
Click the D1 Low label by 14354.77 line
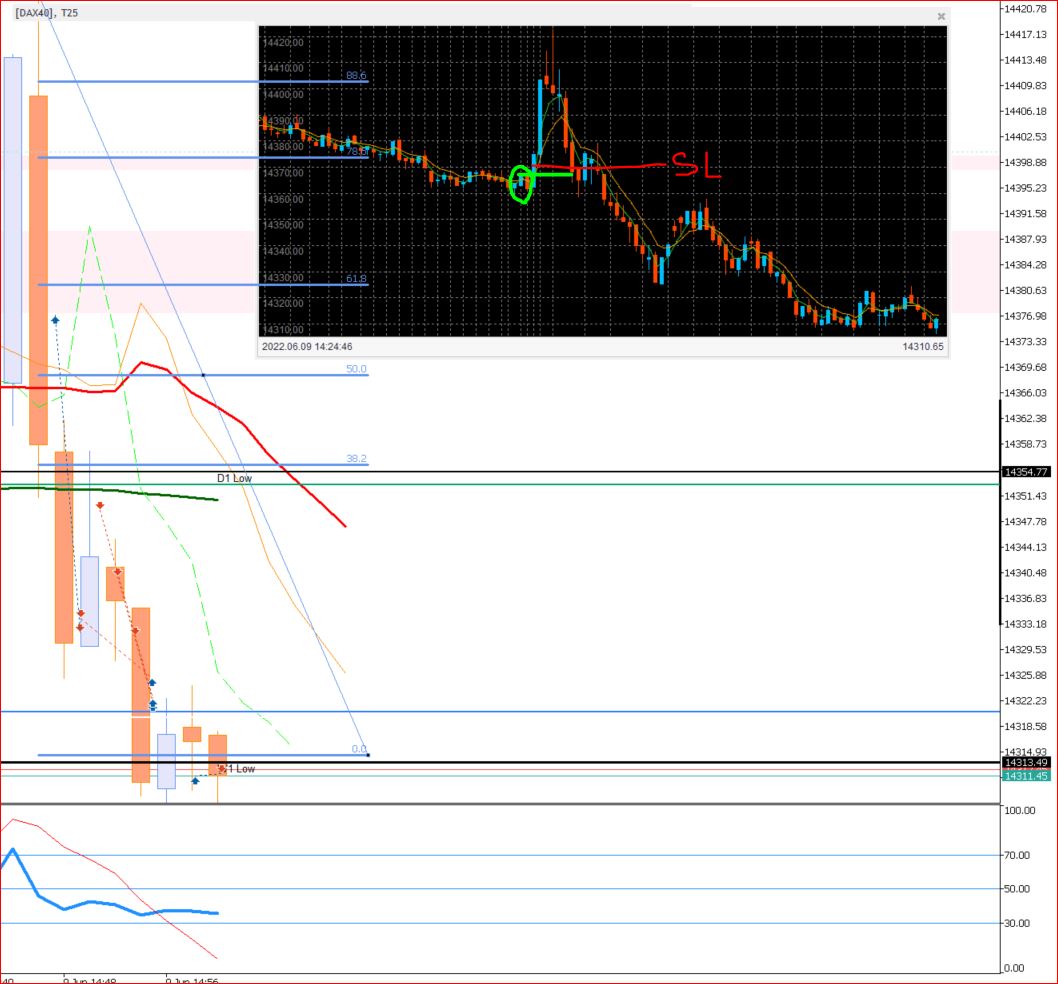pyautogui.click(x=234, y=479)
